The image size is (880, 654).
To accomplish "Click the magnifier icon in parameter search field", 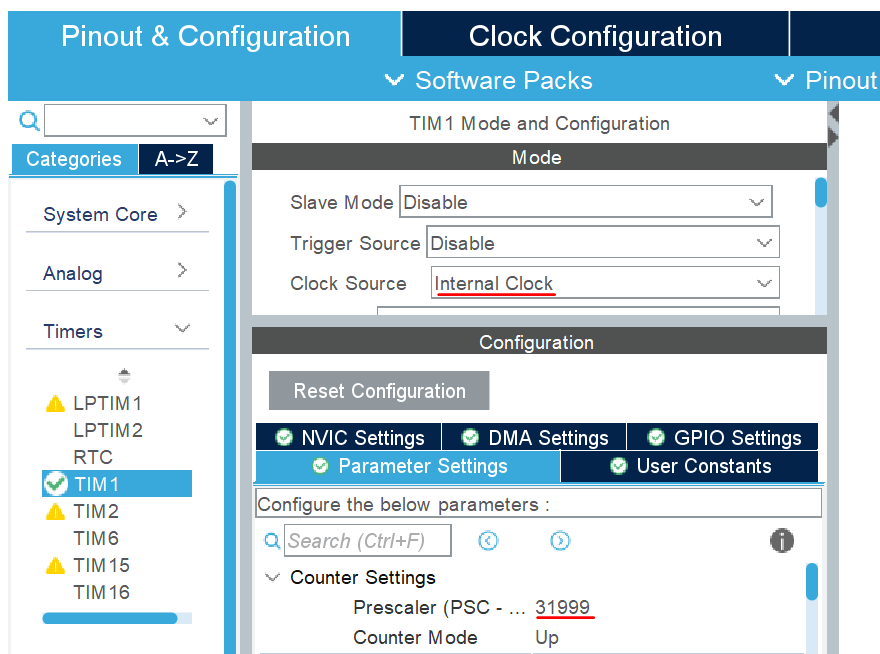I will (x=271, y=540).
